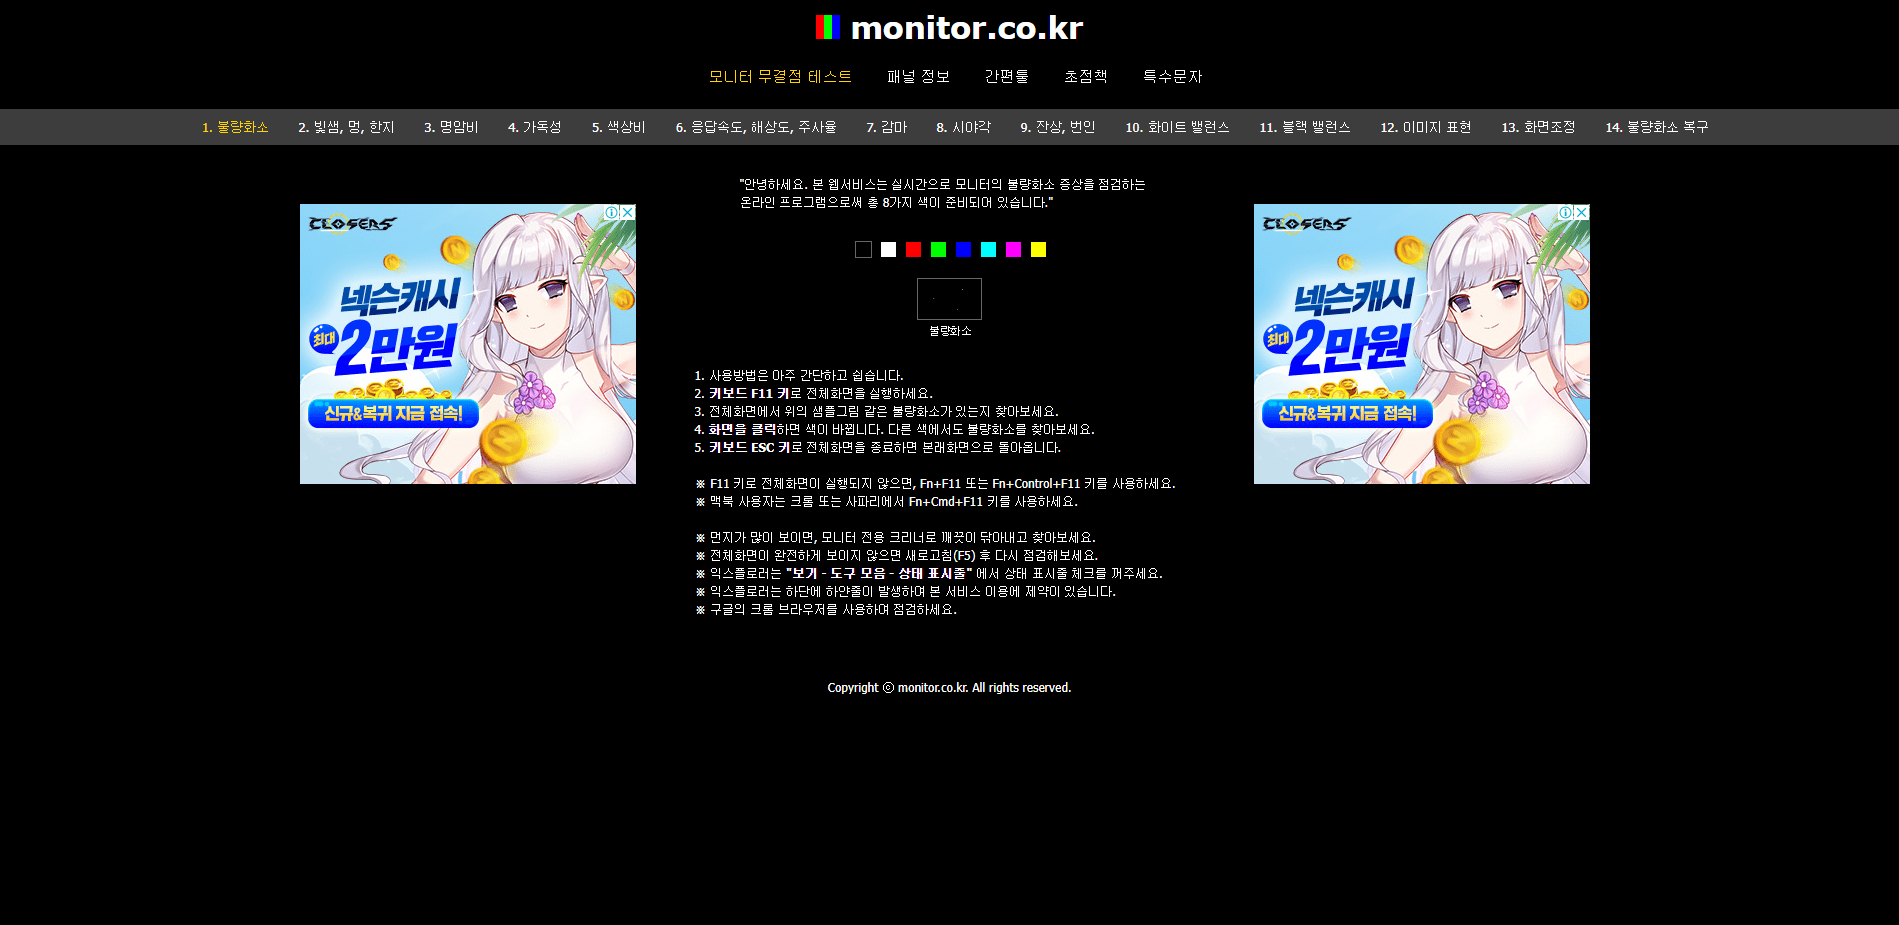Image resolution: width=1899 pixels, height=925 pixels.
Task: Pick the magenta color swatch
Action: point(1013,249)
